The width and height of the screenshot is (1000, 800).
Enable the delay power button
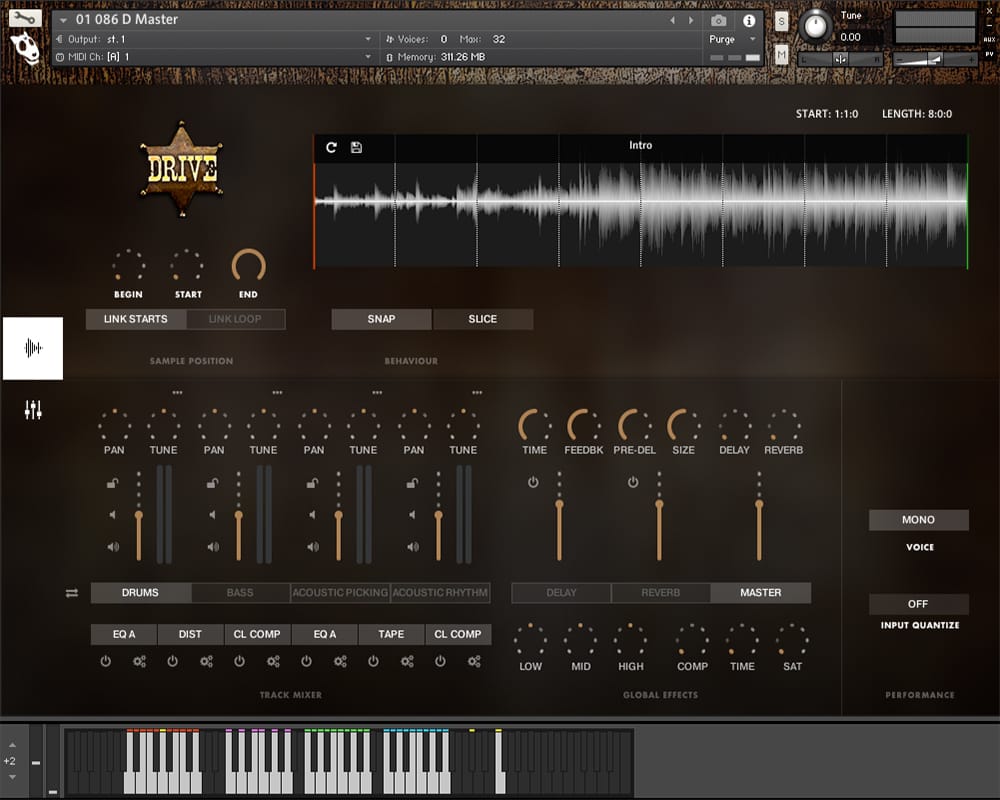[x=533, y=482]
